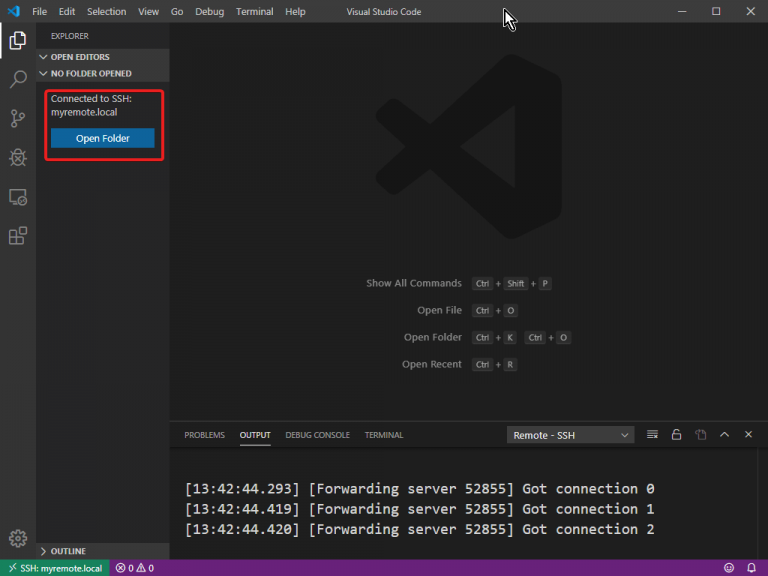Switch to the Debug Console tab
The width and height of the screenshot is (768, 576).
(x=317, y=435)
